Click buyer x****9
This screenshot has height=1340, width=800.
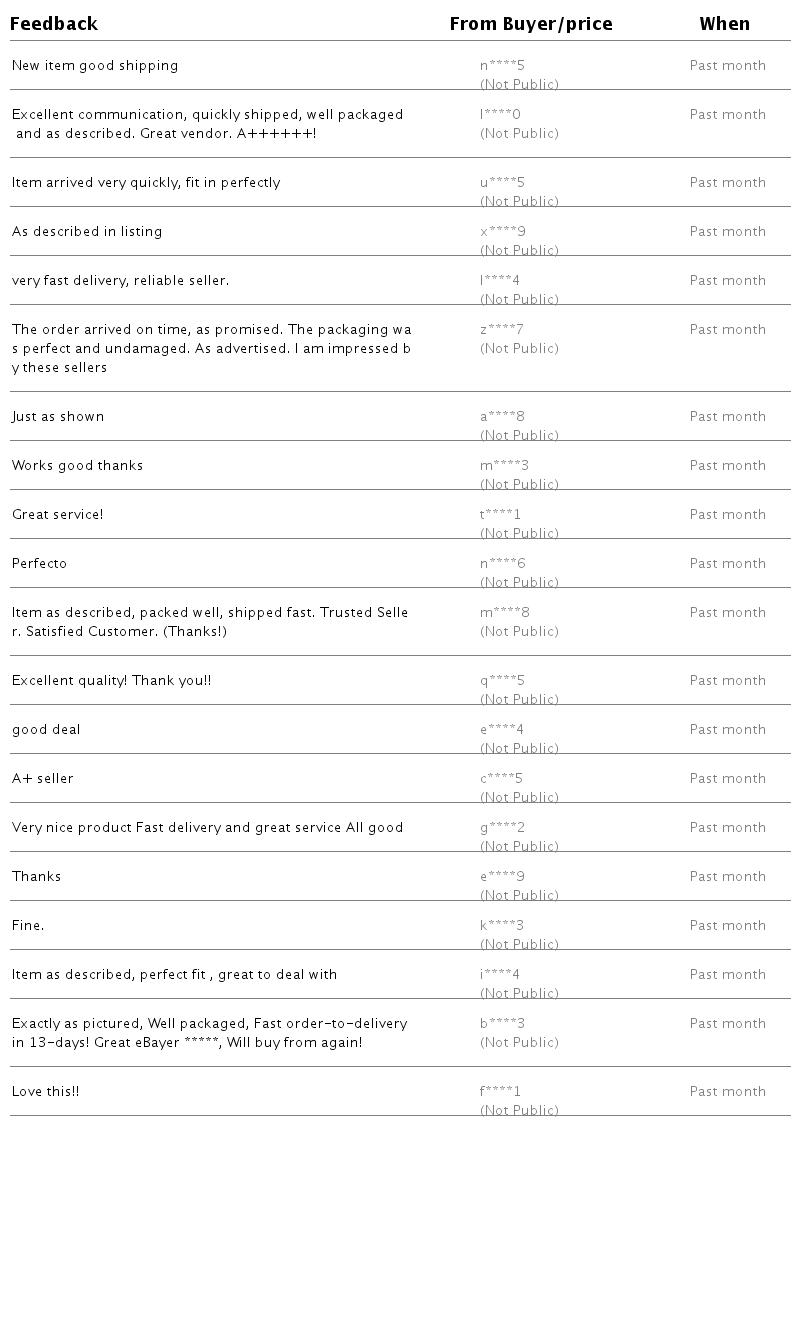tap(503, 232)
